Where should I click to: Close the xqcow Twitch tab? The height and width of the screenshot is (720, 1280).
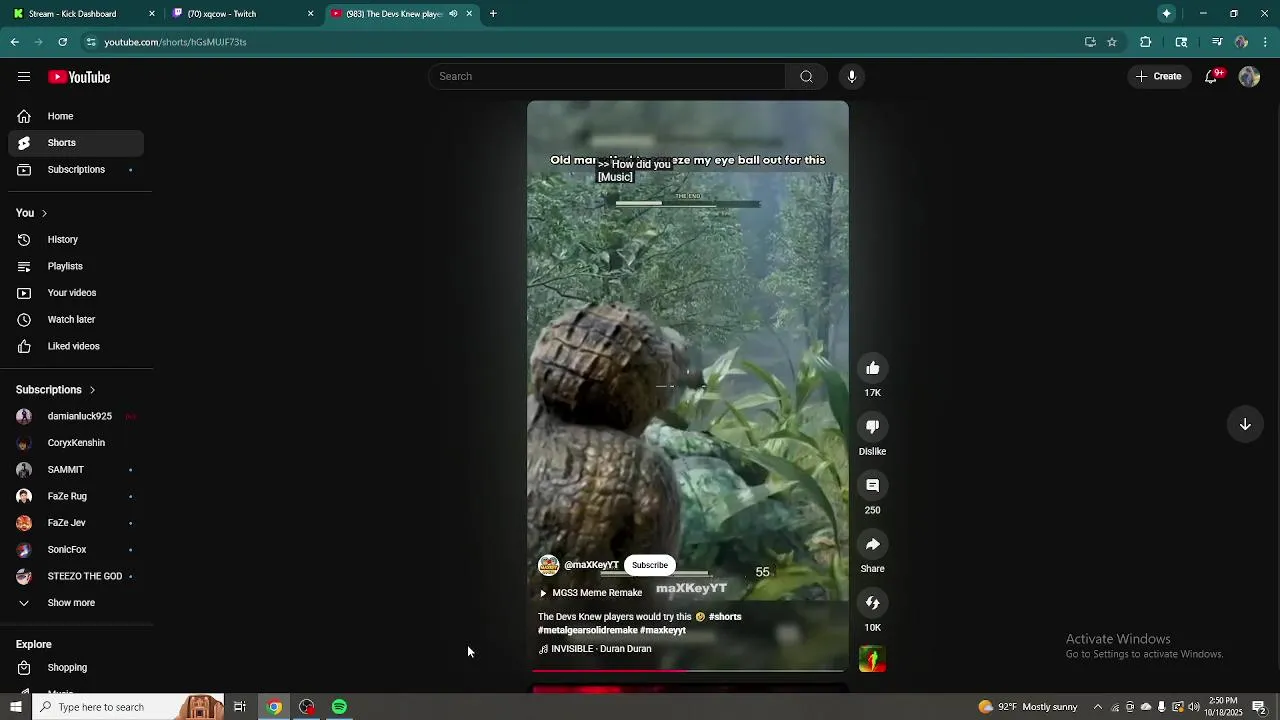310,14
